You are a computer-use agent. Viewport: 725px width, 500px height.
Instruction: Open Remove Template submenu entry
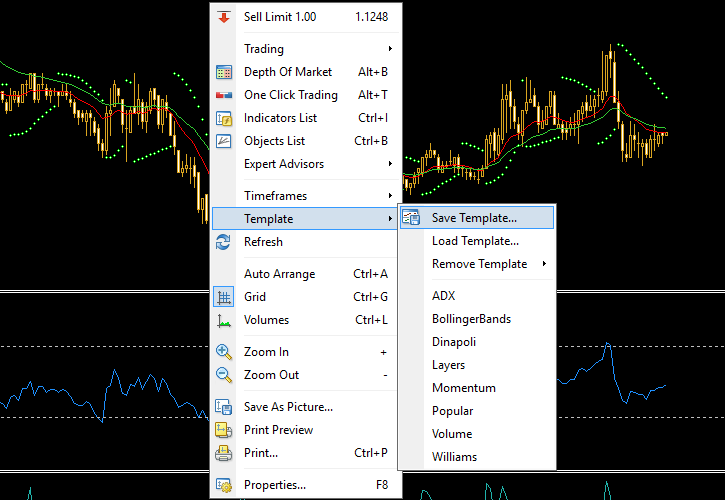477,264
